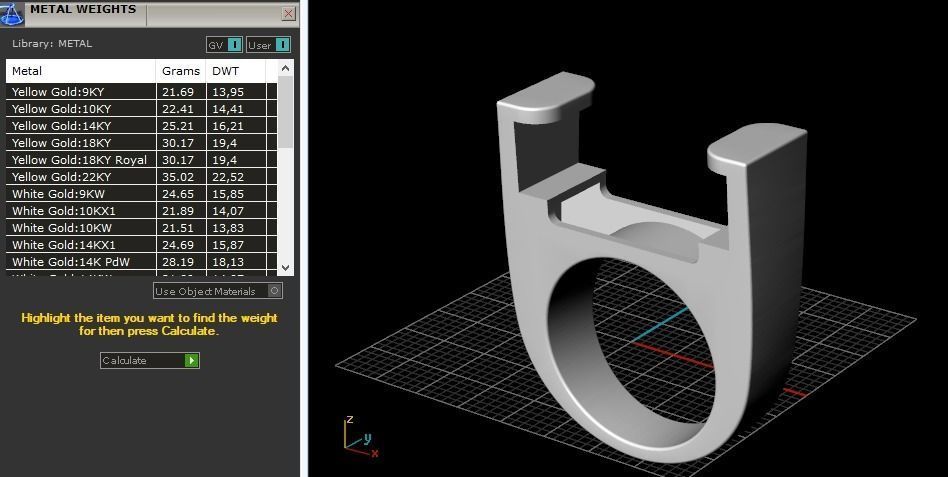The height and width of the screenshot is (477, 948).
Task: Click the list scroll-down arrow
Action: click(286, 267)
